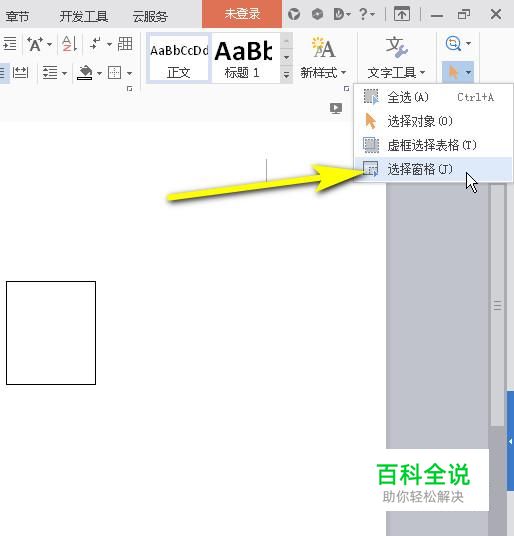Click the not logged in button
514x536 pixels.
coord(242,14)
